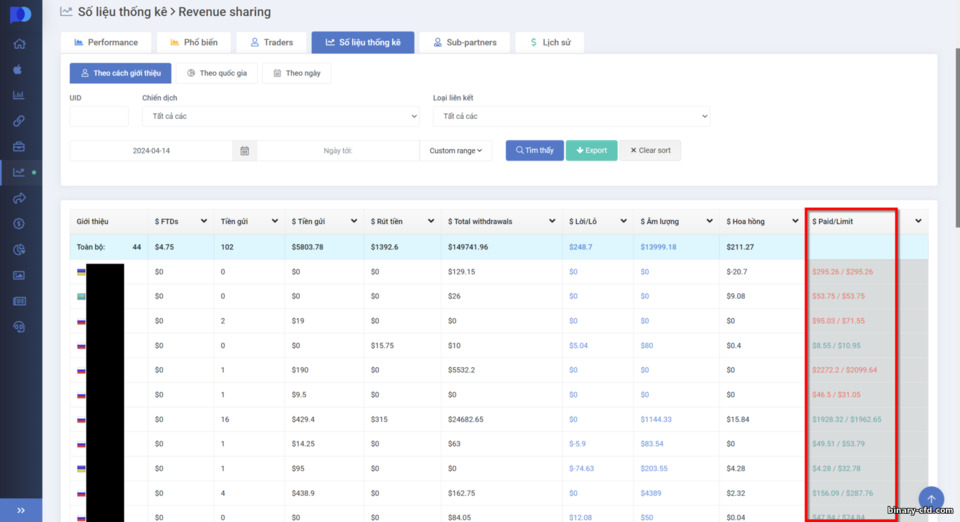Click the link chain icon in sidebar

(20, 121)
